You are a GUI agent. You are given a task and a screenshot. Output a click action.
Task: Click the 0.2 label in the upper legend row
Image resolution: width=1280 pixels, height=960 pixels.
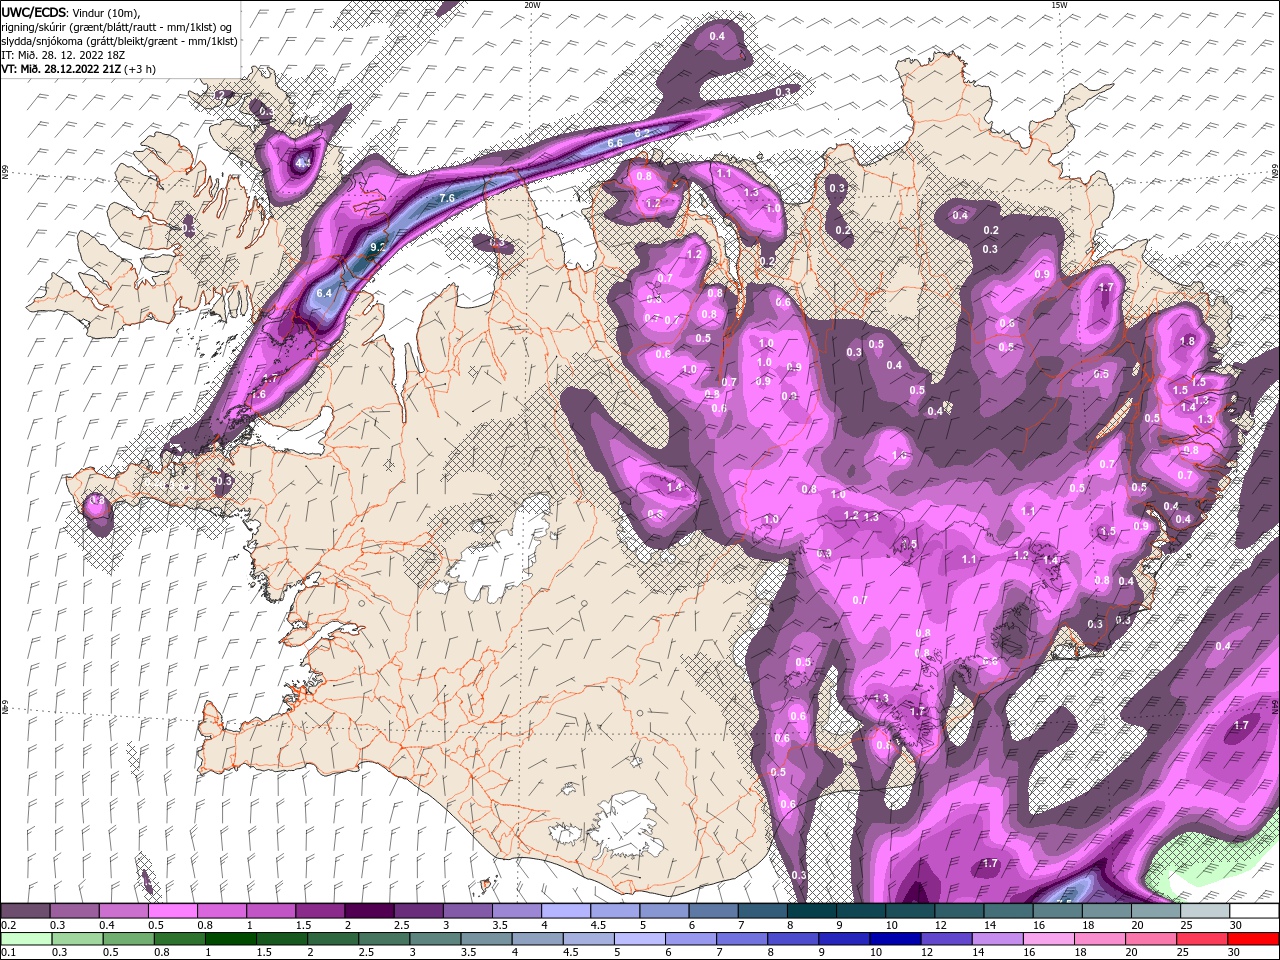(10, 926)
